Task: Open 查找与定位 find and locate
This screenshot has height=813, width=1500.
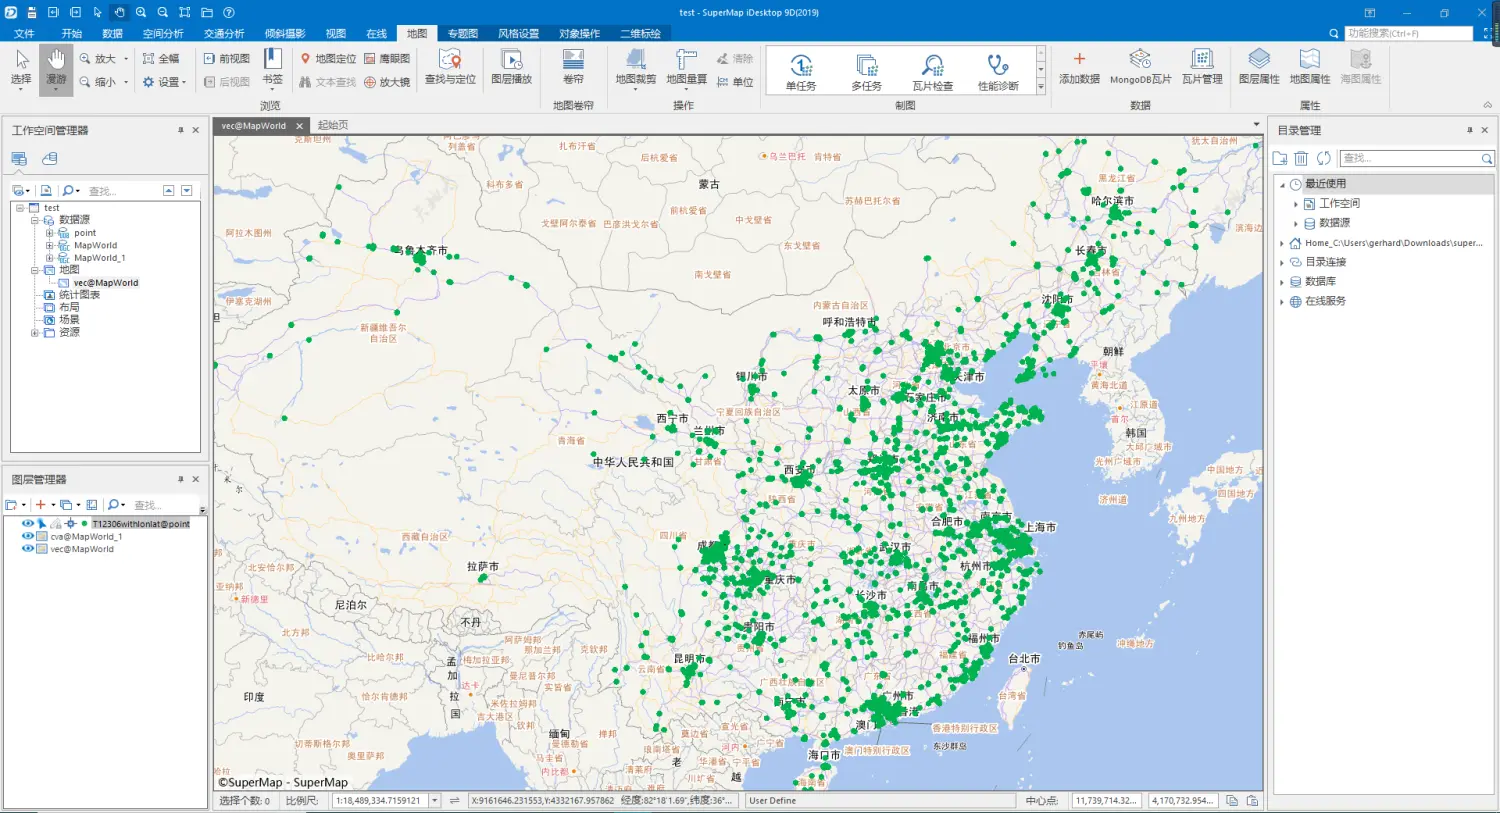Action: pos(450,68)
